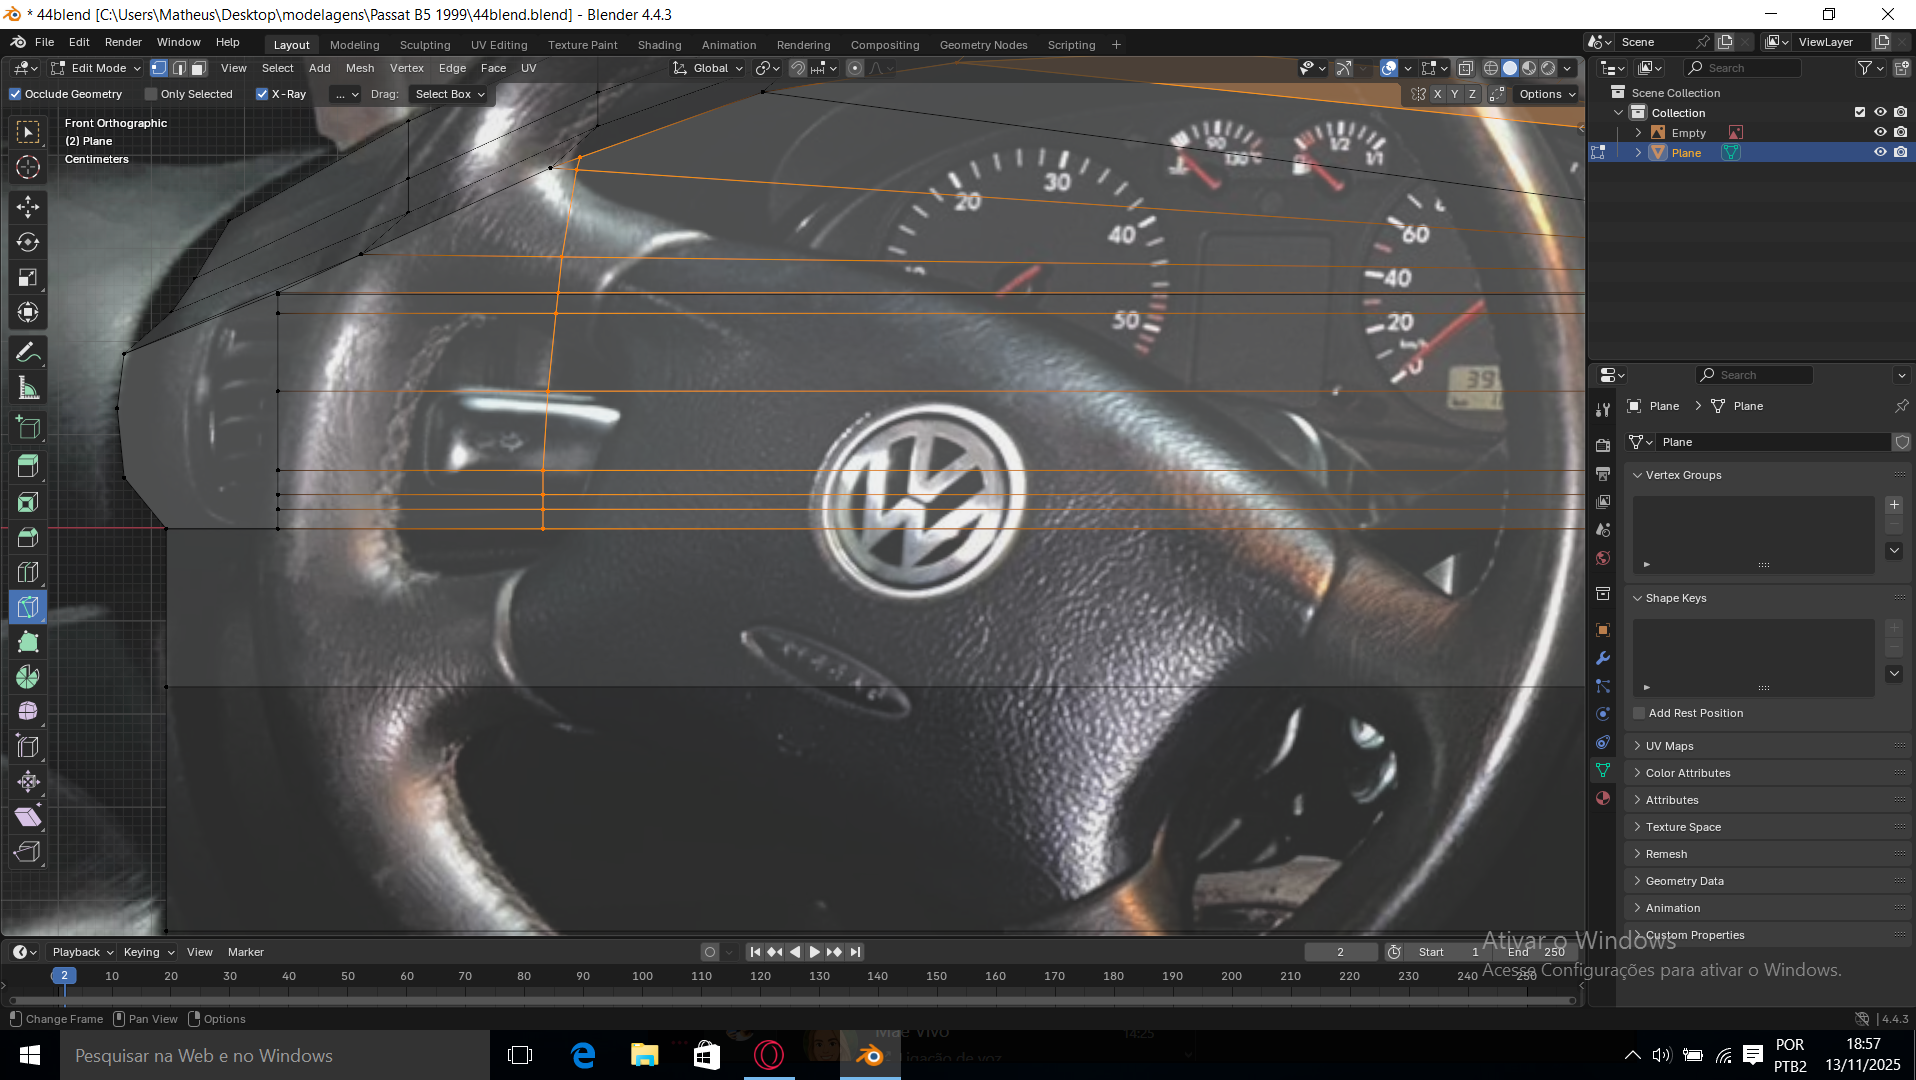Toggle the X-Ray checkbox for knife tool
This screenshot has height=1080, width=1916.
tap(262, 94)
